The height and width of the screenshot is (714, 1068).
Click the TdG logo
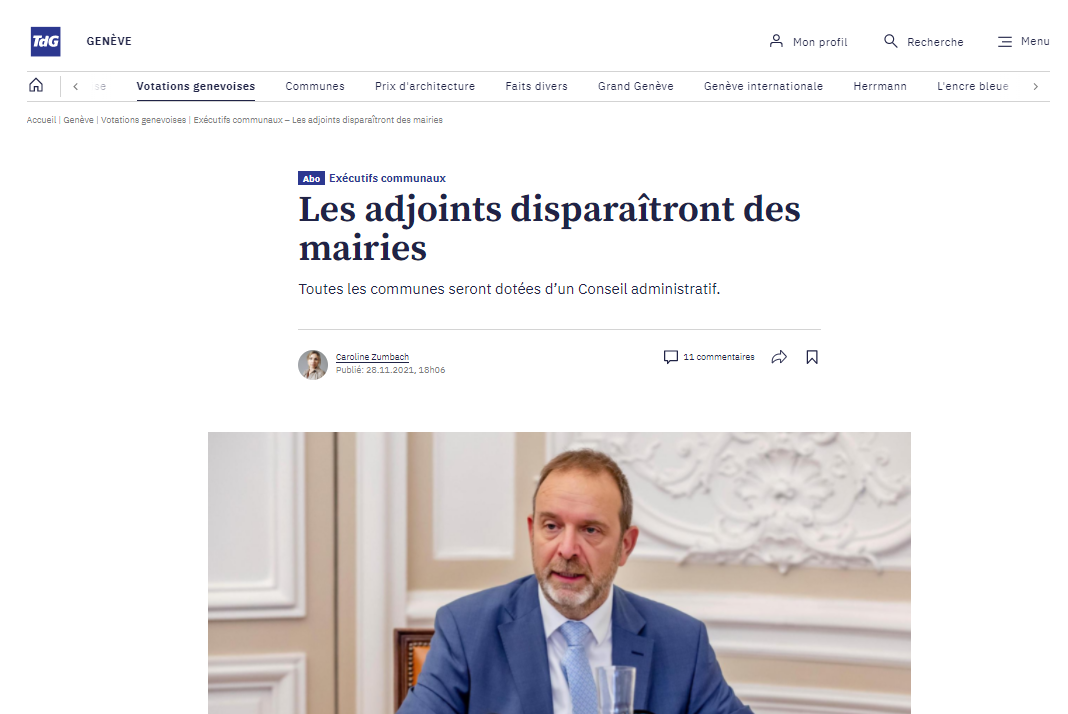pyautogui.click(x=46, y=42)
